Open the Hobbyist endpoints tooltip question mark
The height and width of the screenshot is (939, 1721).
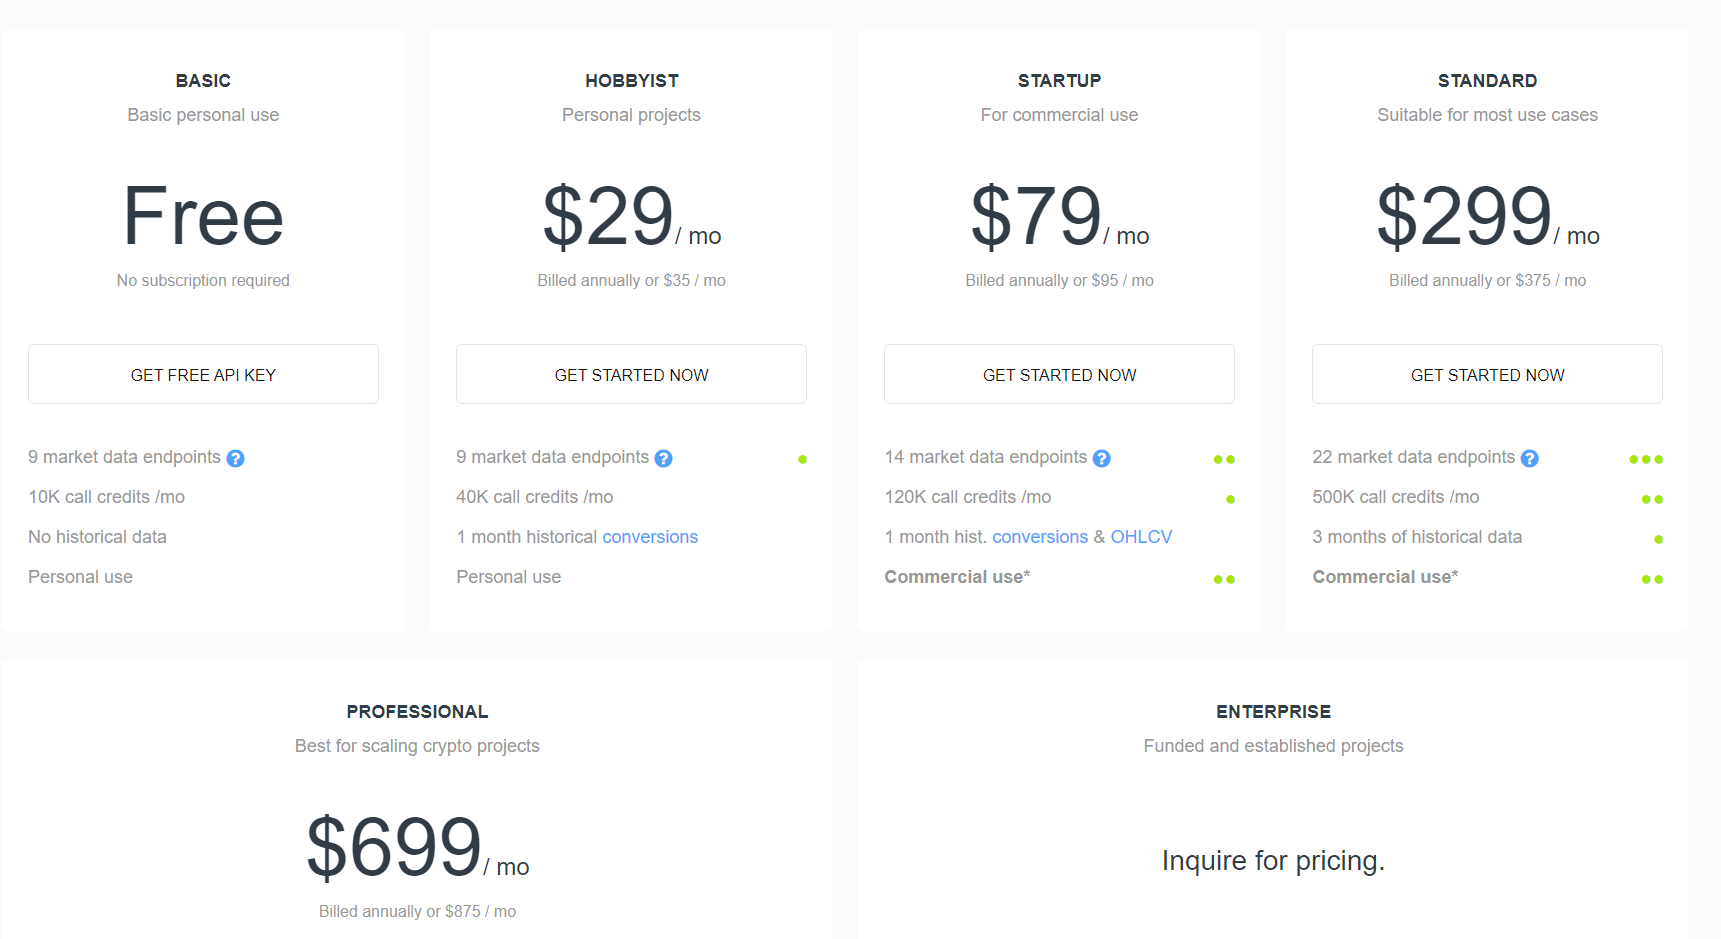coord(664,458)
